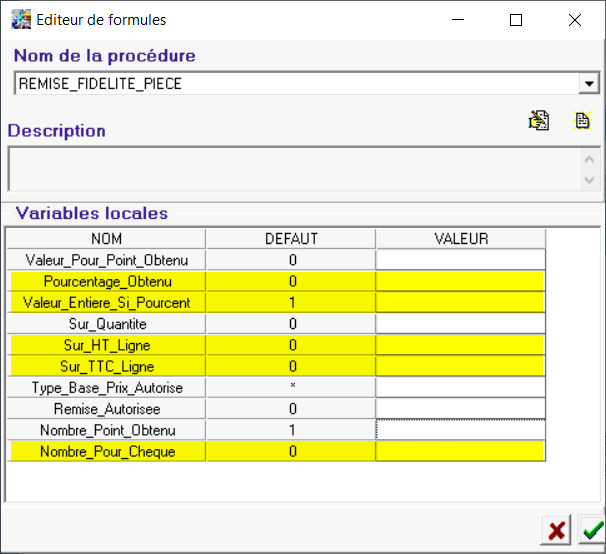
Task: Select the VALEUR cell for Valeur_Pour_Point_Obtenu
Action: [x=461, y=260]
